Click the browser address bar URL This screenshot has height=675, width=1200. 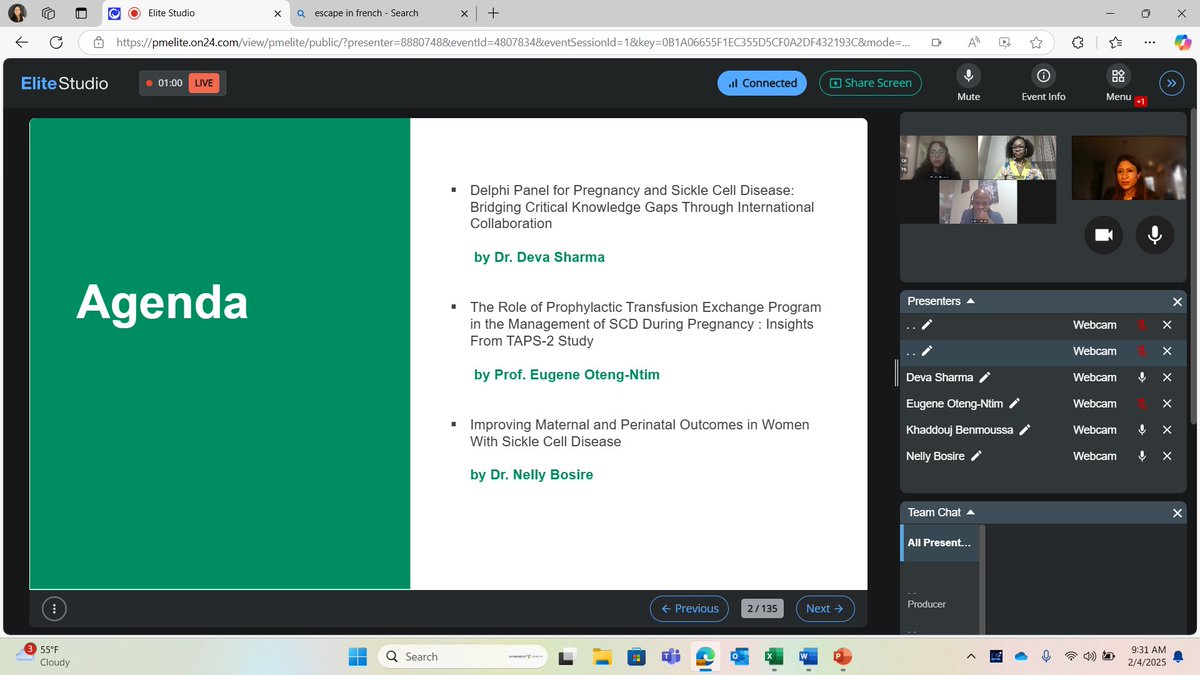point(512,42)
